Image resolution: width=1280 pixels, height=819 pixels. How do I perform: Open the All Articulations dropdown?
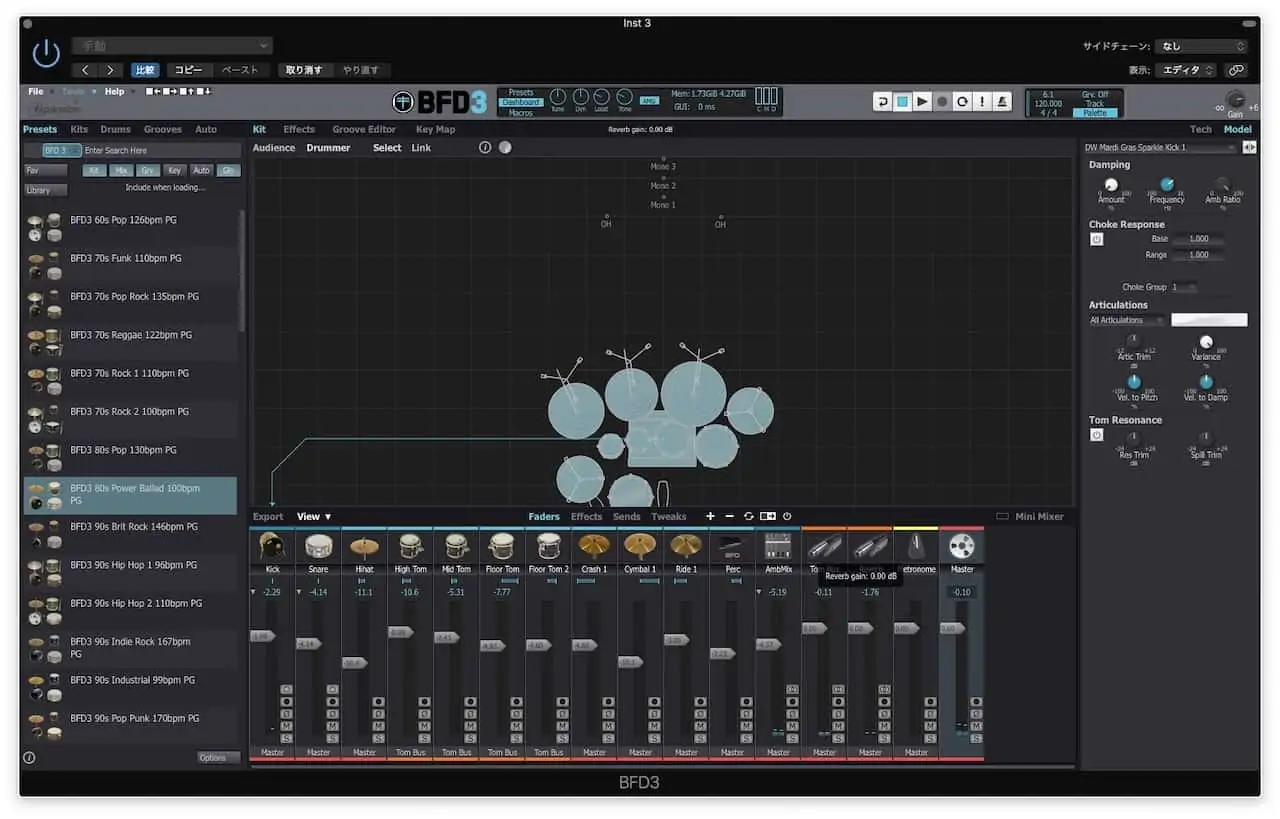point(1127,320)
